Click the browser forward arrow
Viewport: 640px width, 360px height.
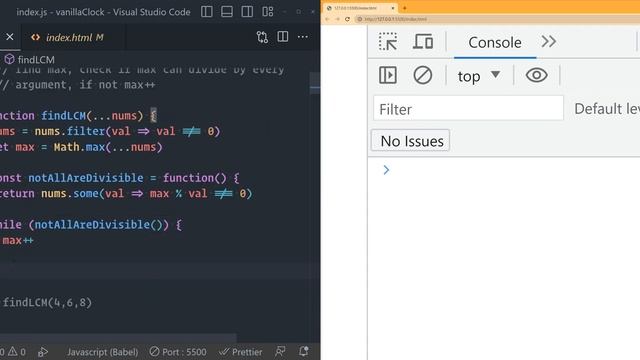[337, 19]
